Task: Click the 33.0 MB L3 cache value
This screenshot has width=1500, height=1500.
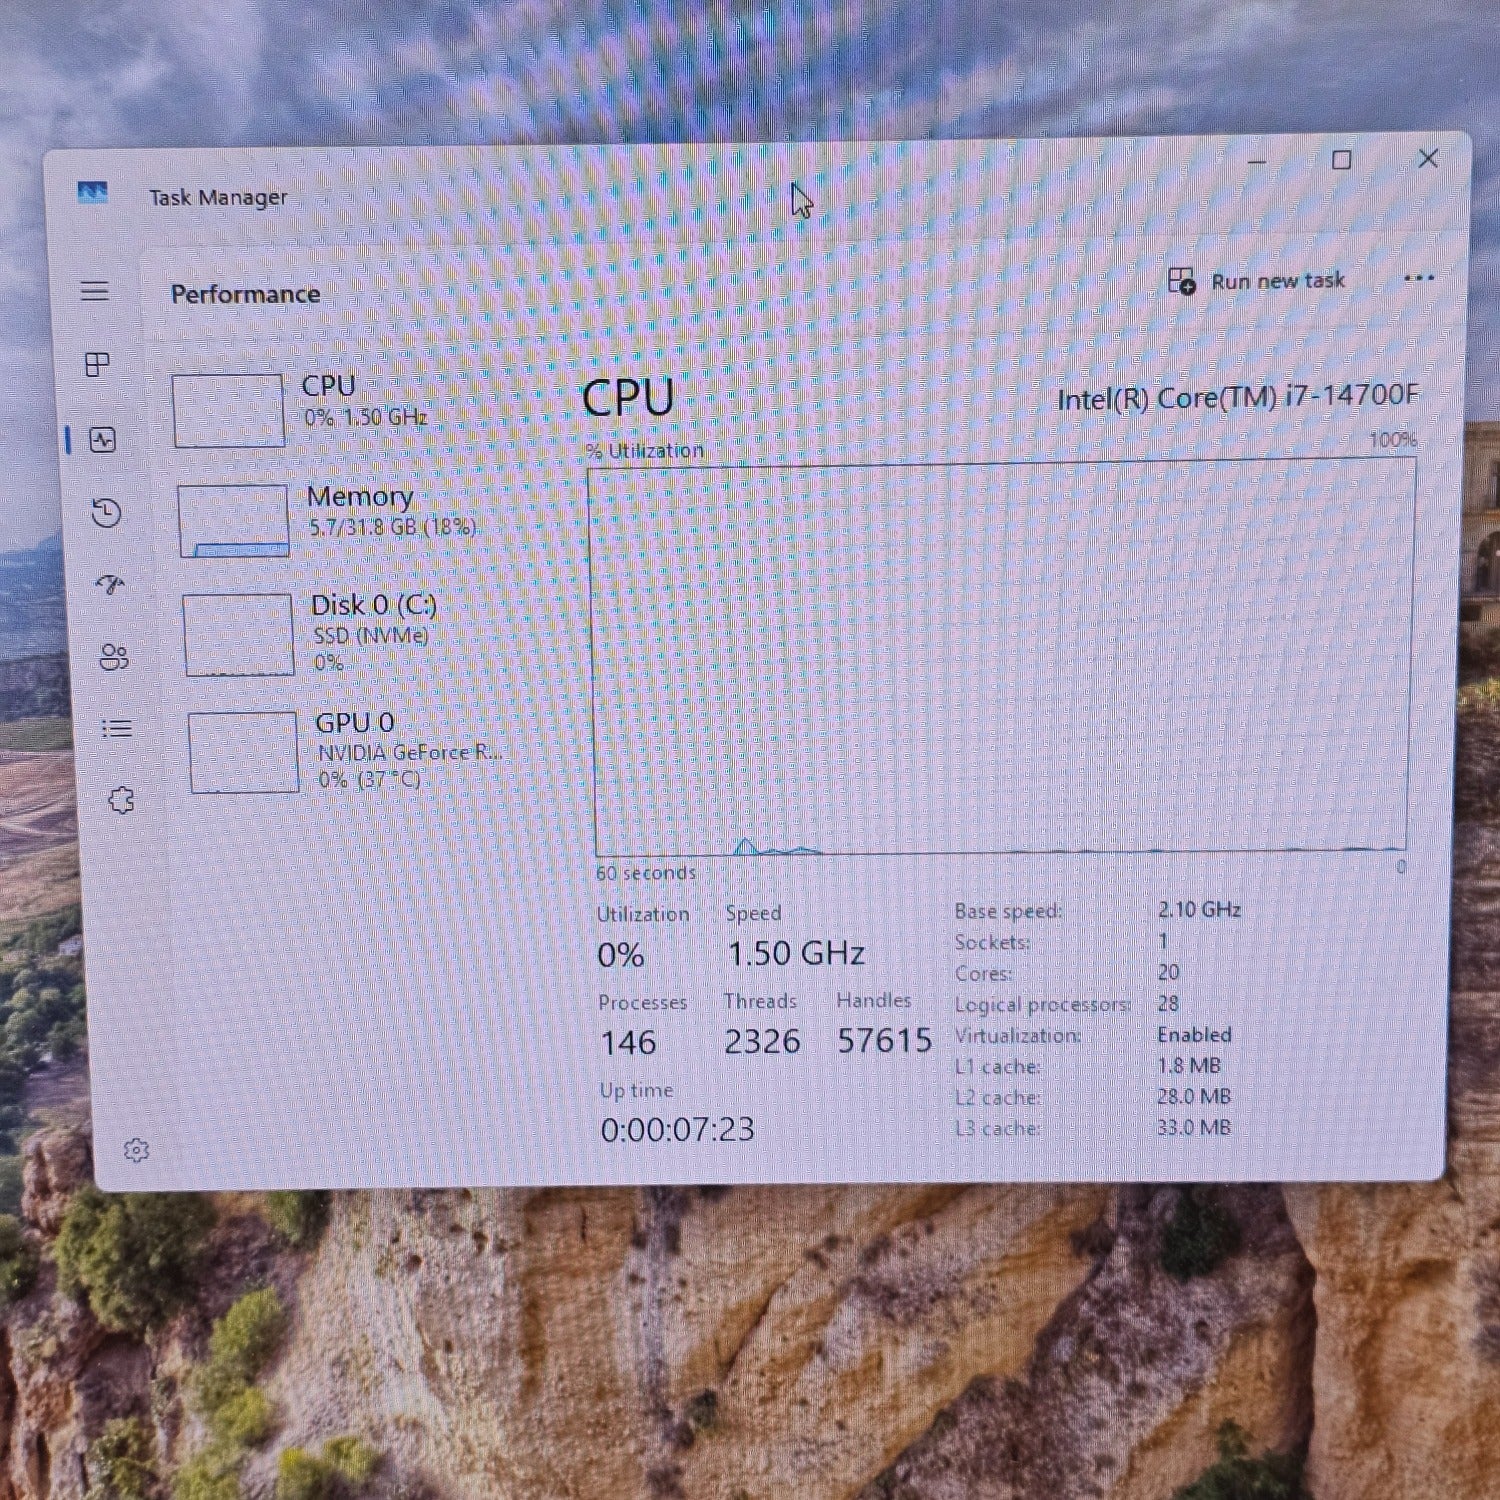Action: tap(1194, 1127)
